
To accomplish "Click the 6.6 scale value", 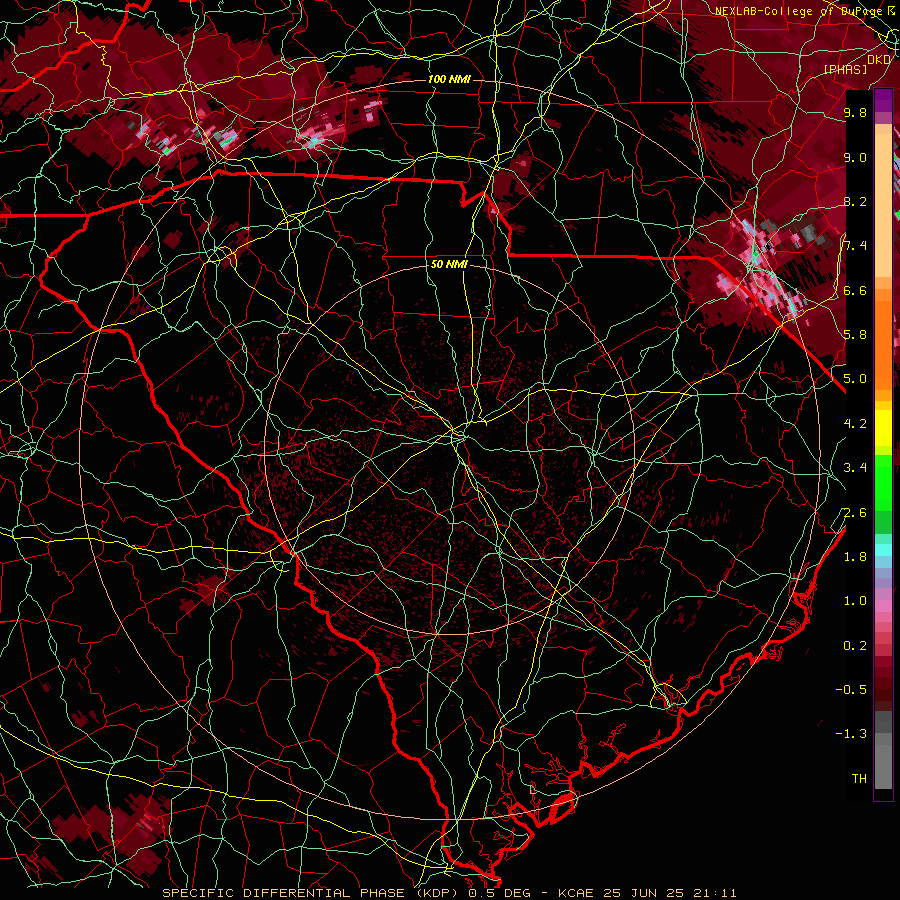I will point(855,290).
